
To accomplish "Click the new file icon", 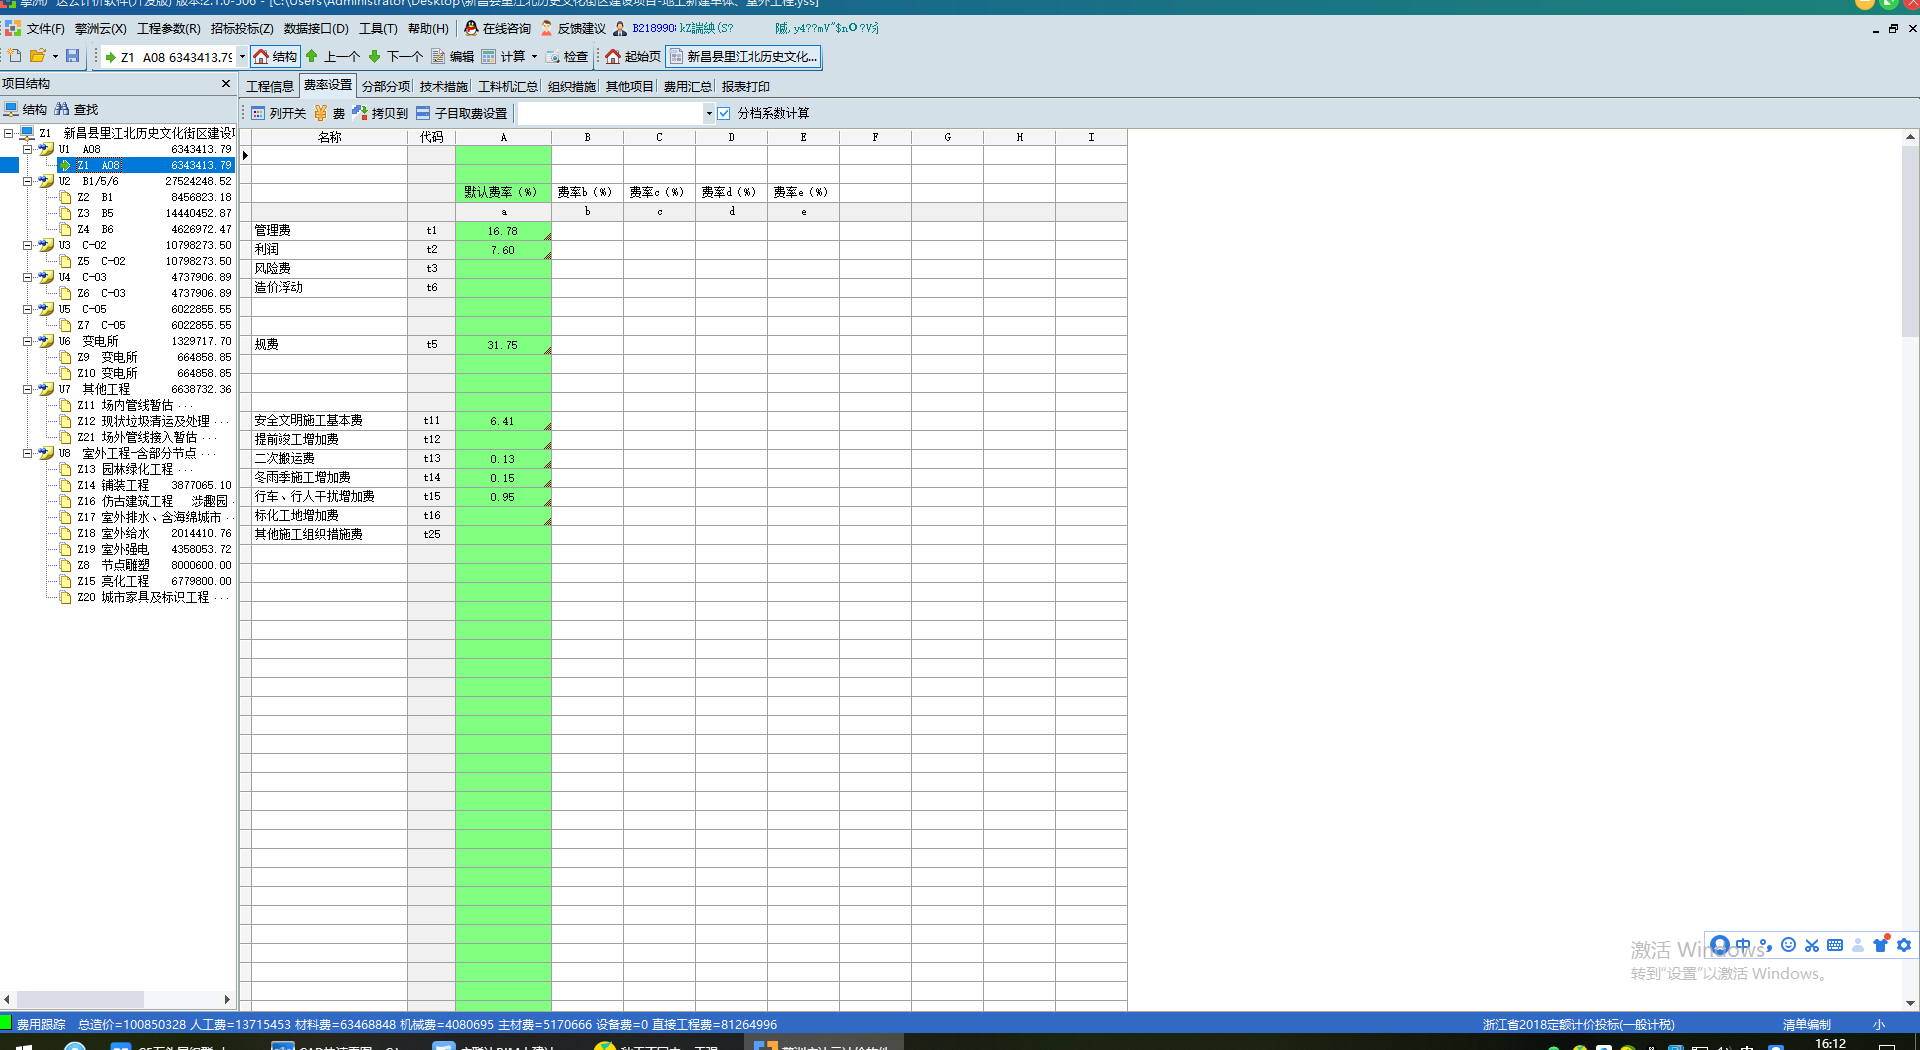I will coord(15,56).
